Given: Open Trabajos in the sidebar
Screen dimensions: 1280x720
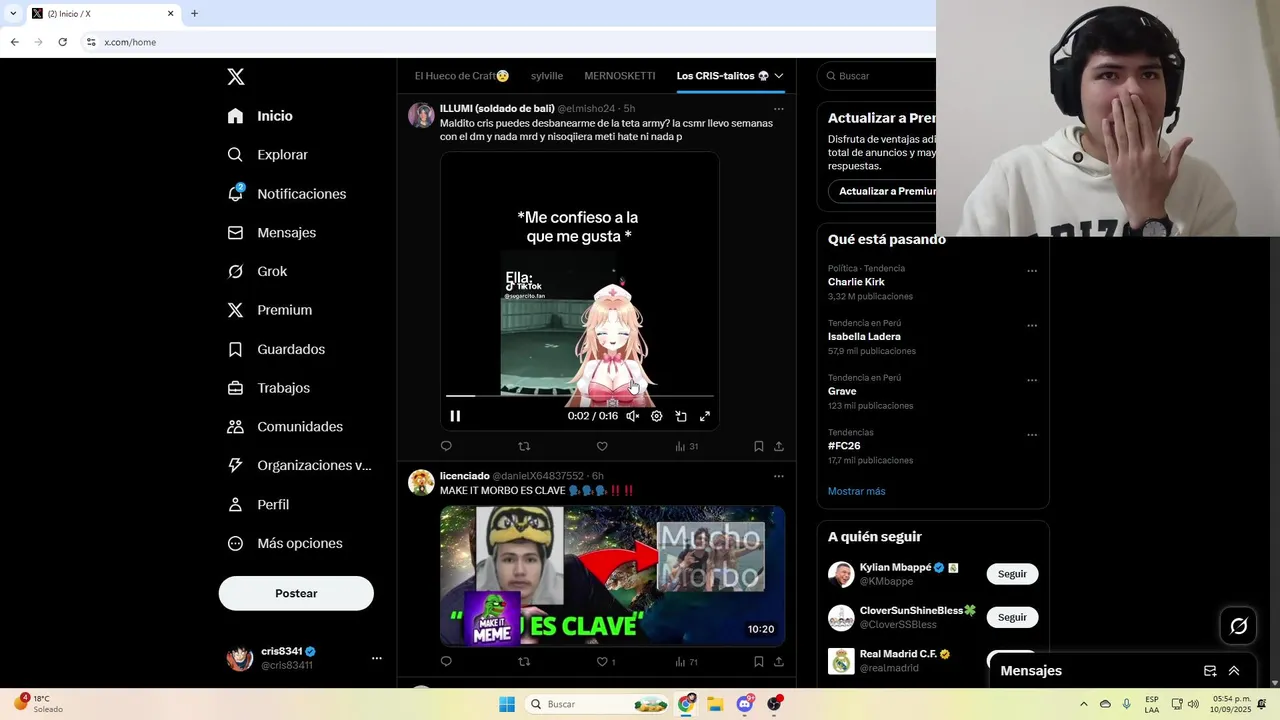Looking at the screenshot, I should click(x=268, y=388).
